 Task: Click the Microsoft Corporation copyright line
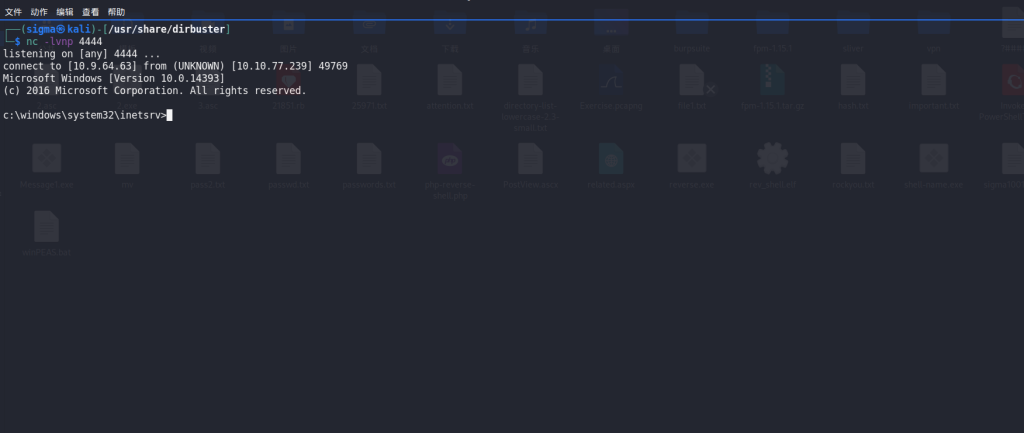coord(155,91)
